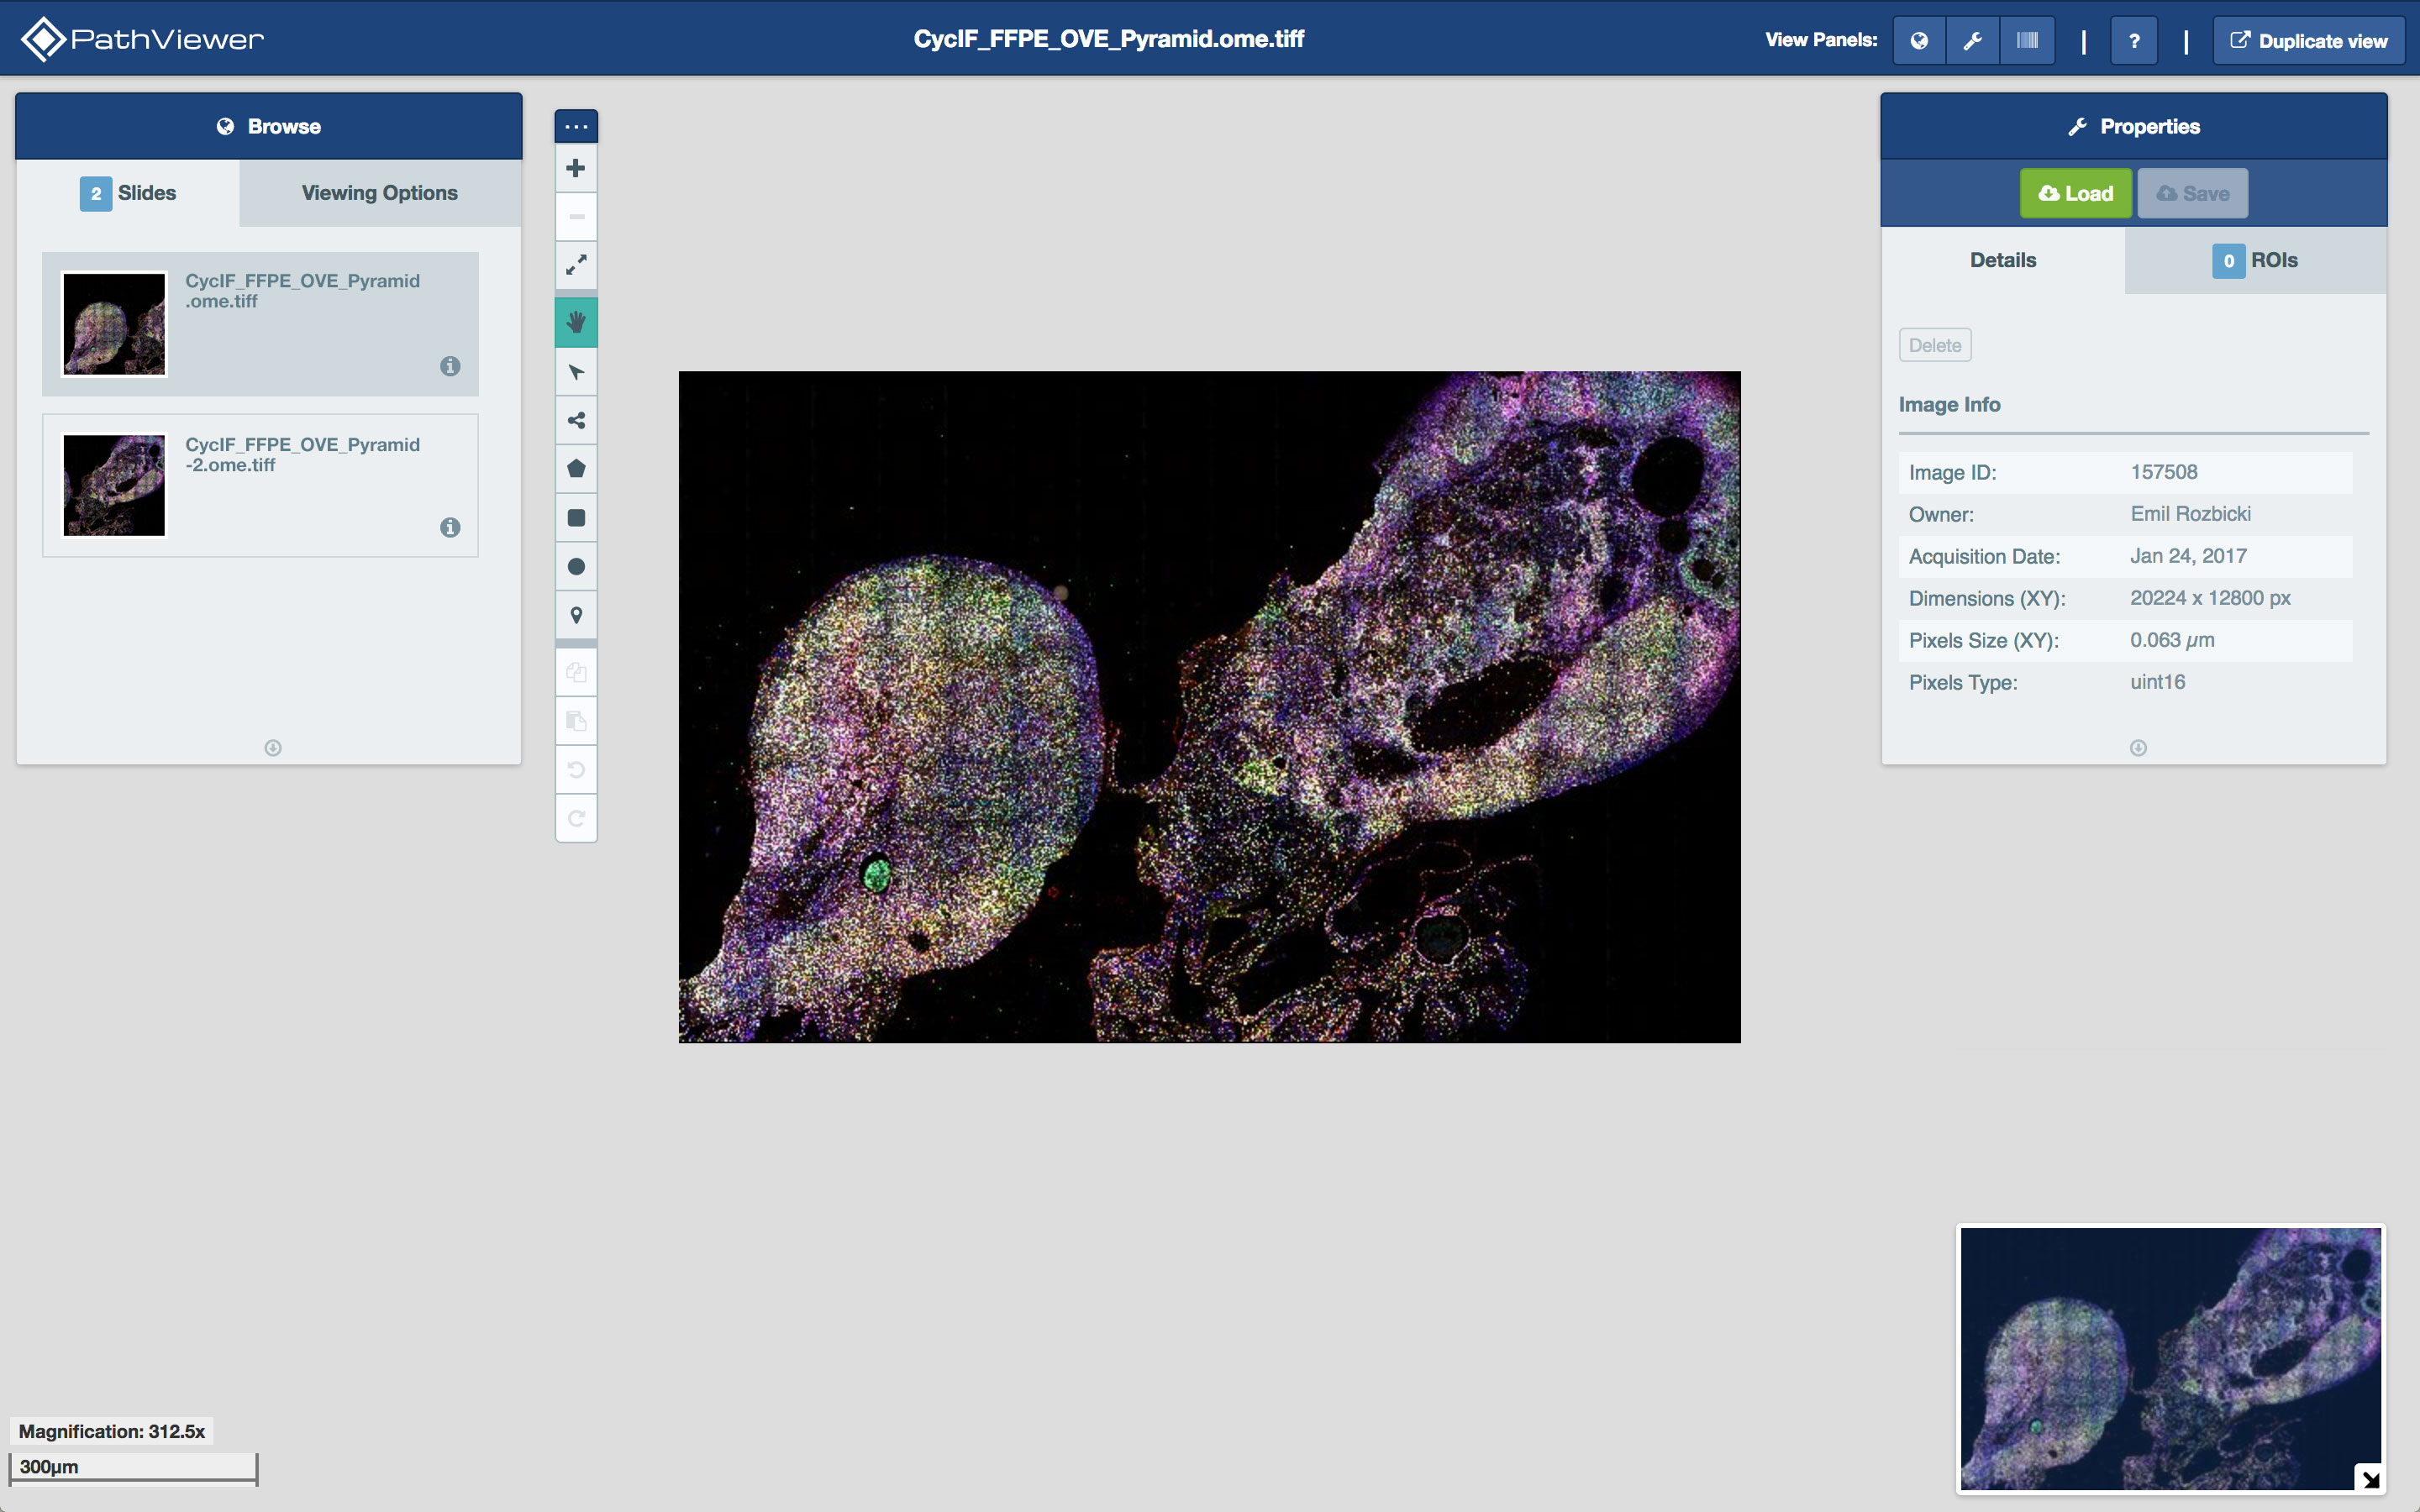Viewport: 2420px width, 1512px height.
Task: Open the Channels view panel via barcode icon
Action: tap(2027, 40)
